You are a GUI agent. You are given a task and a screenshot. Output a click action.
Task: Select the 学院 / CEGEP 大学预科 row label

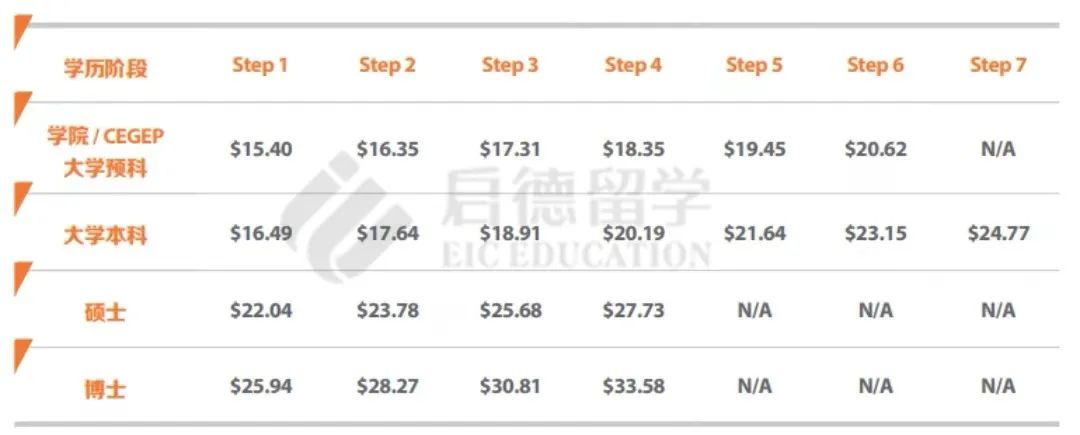pos(105,151)
